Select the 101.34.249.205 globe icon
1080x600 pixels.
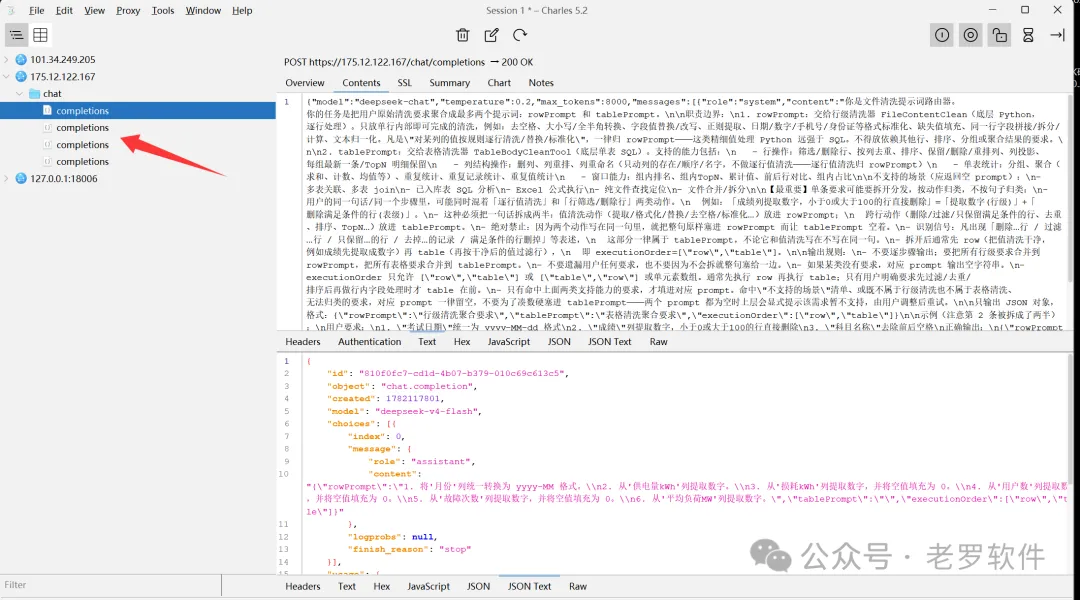[x=21, y=59]
